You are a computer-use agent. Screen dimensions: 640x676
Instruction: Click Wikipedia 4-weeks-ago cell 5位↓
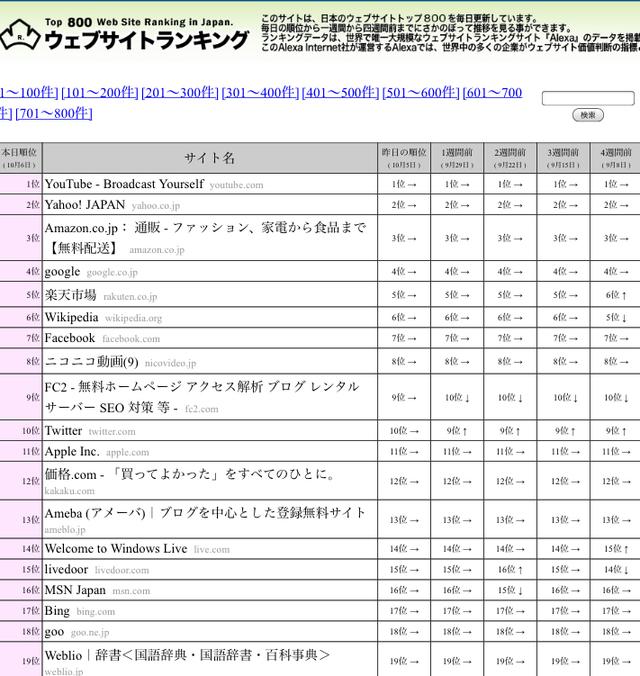point(616,317)
